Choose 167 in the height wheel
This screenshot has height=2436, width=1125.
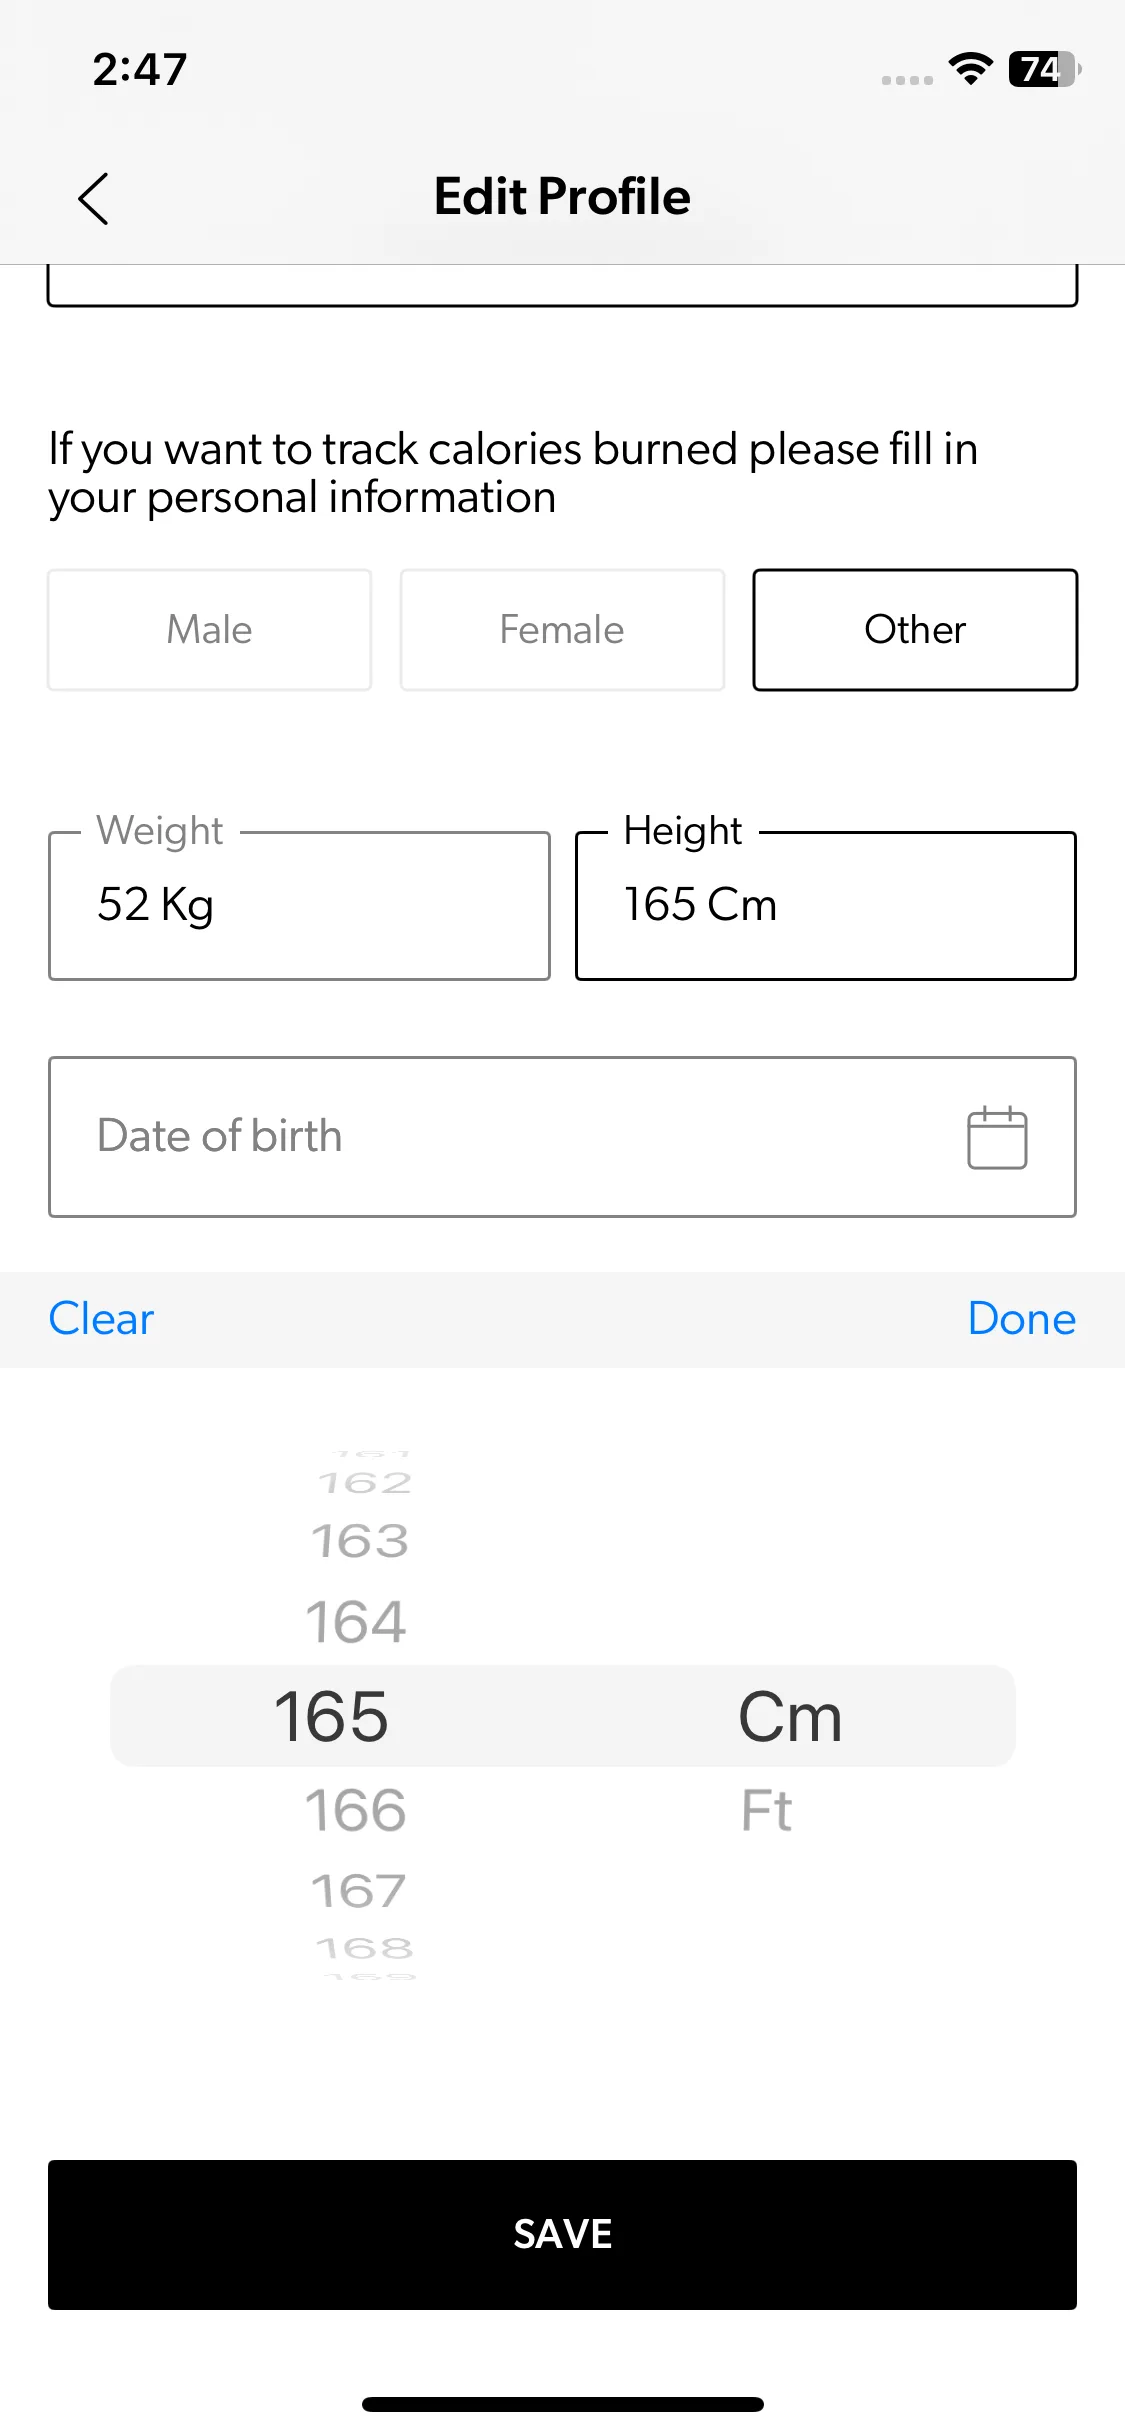(358, 1891)
